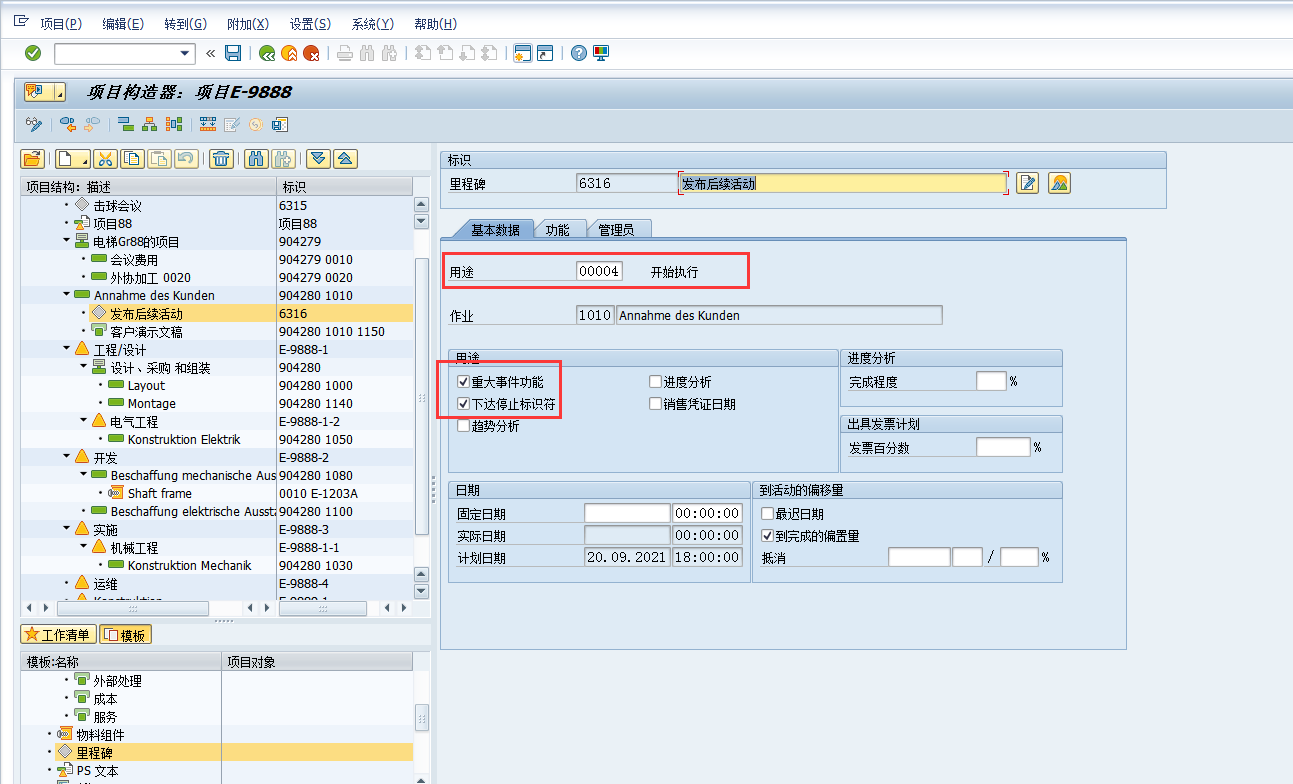Disable the 重大事件功能 checkbox
This screenshot has width=1293, height=784.
[x=462, y=380]
